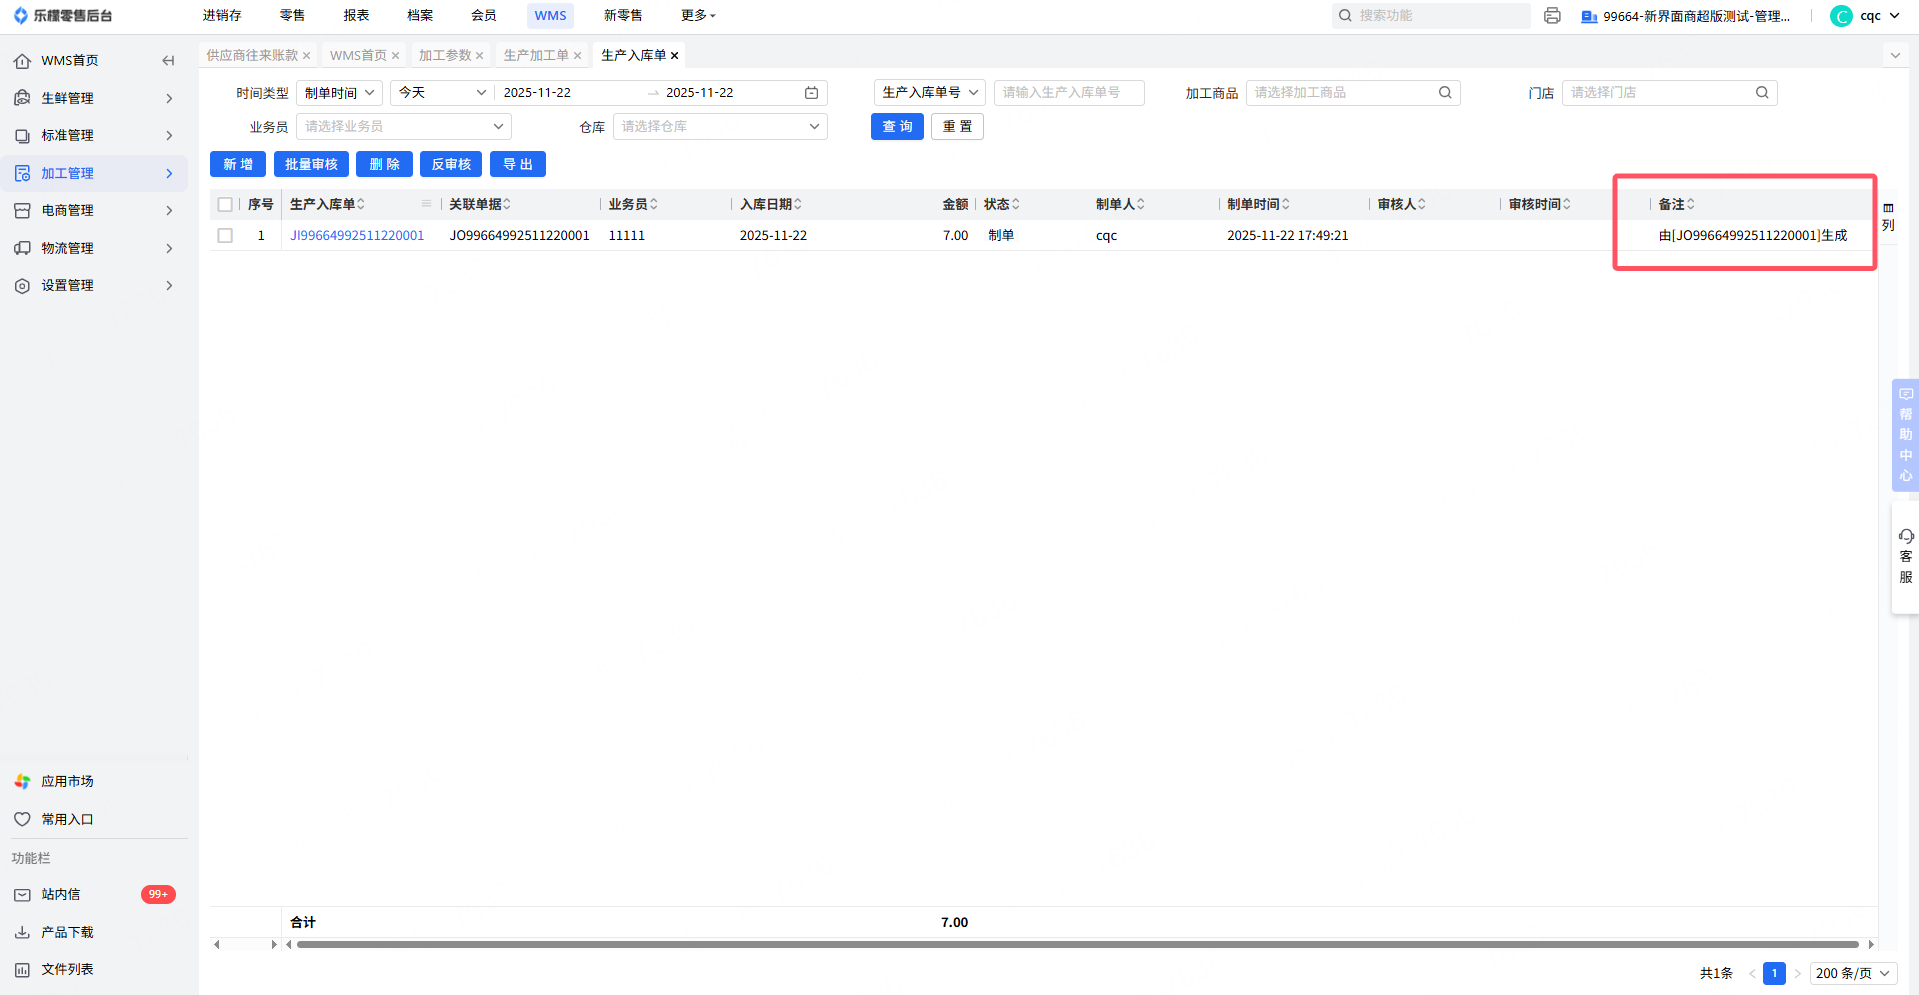Open the calendar date picker icon
1919x995 pixels.
click(x=812, y=93)
